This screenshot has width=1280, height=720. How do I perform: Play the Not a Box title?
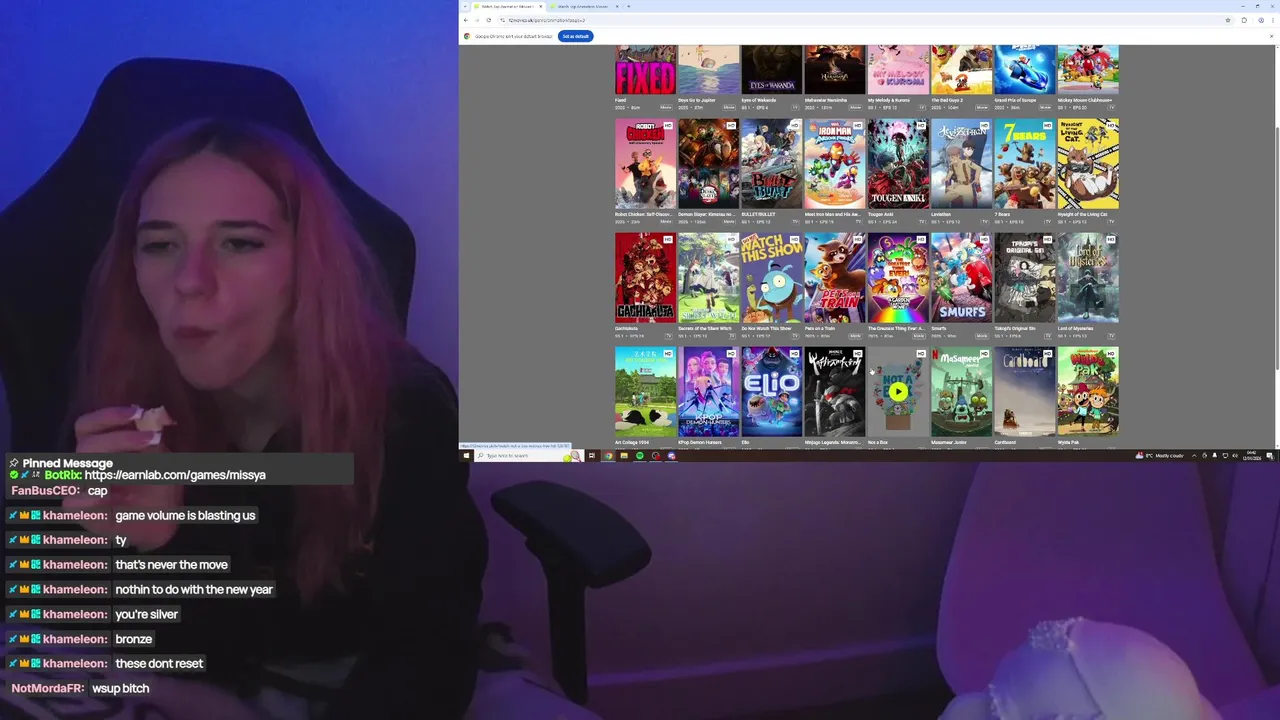[898, 392]
